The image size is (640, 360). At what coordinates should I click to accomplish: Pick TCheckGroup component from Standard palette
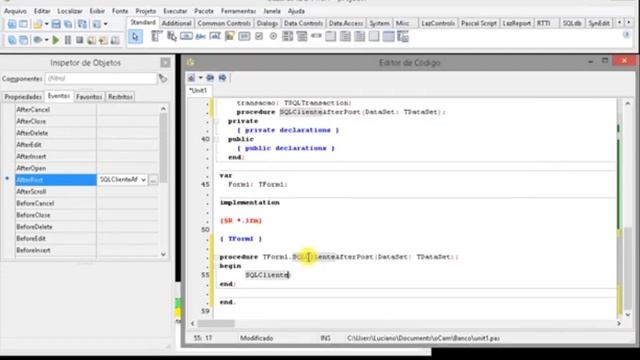360,37
